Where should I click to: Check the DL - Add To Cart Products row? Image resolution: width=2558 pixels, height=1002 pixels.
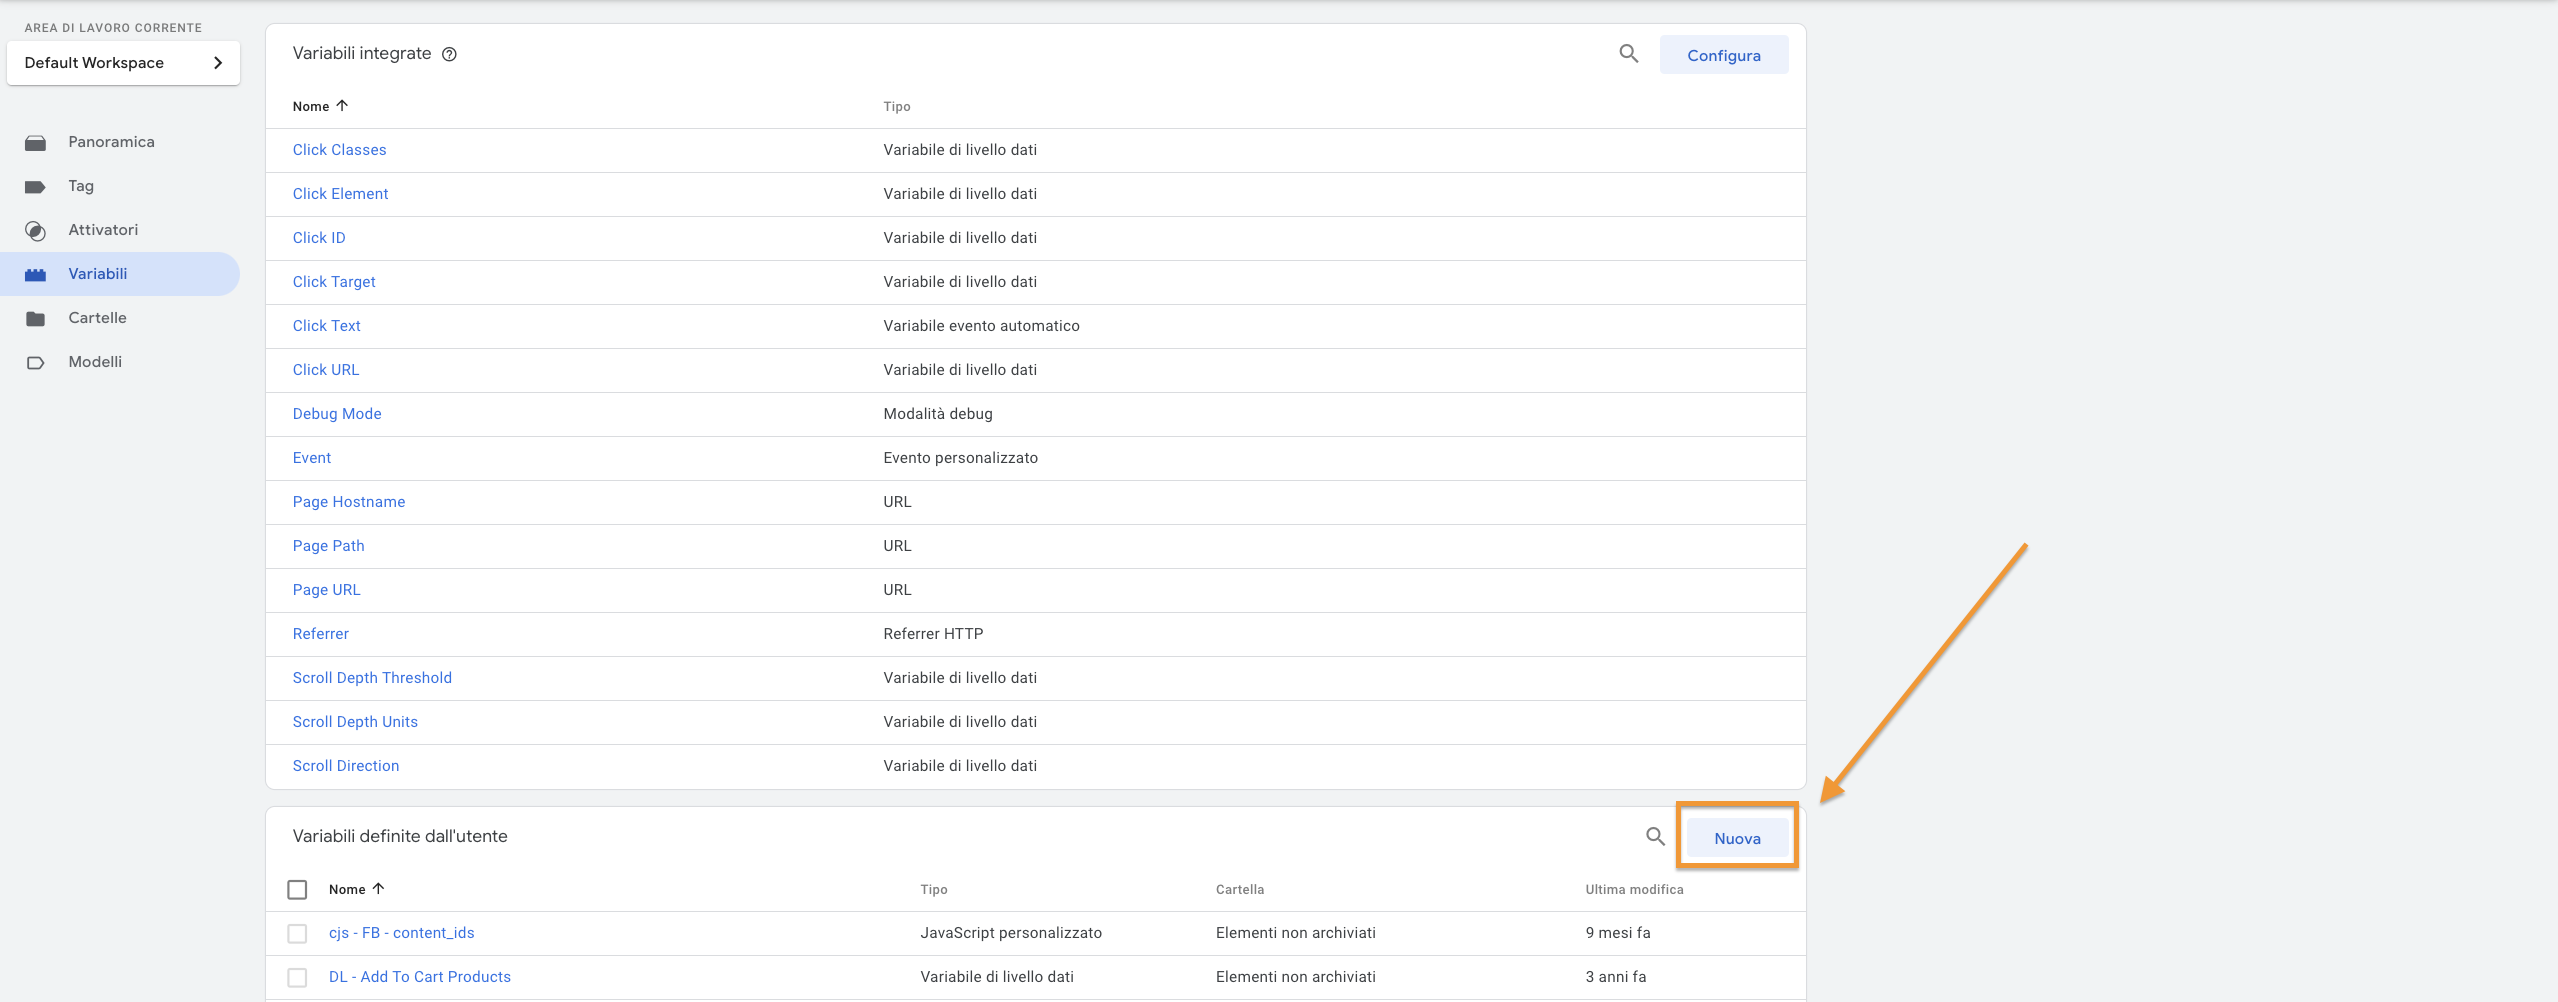point(297,977)
